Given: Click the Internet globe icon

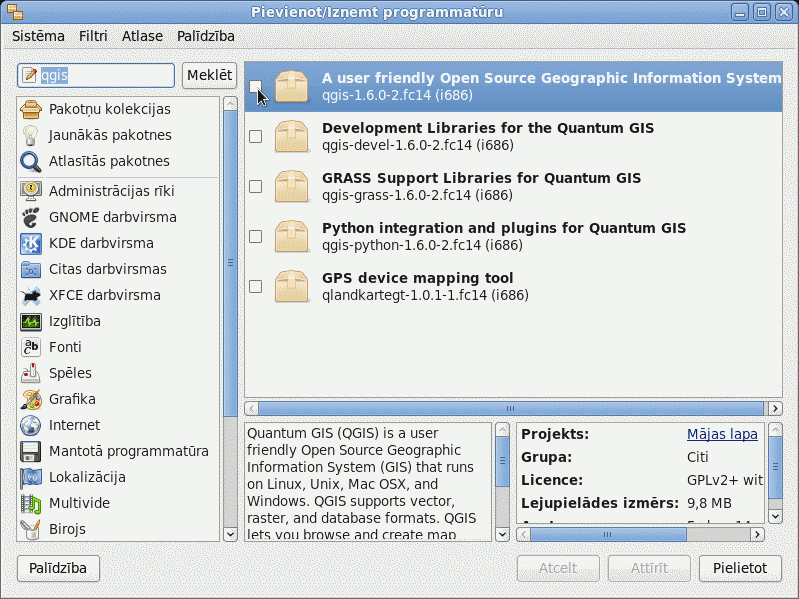Looking at the screenshot, I should 31,425.
